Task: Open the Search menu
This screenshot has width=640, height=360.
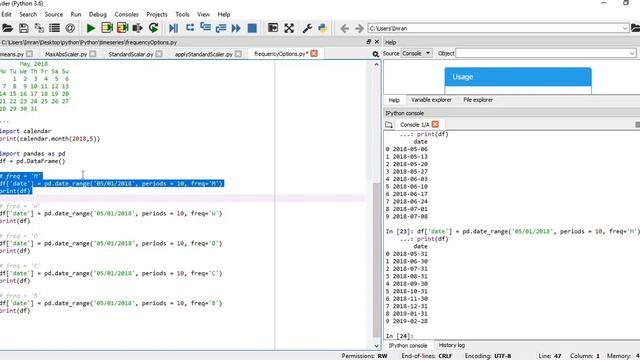Action: [28, 14]
